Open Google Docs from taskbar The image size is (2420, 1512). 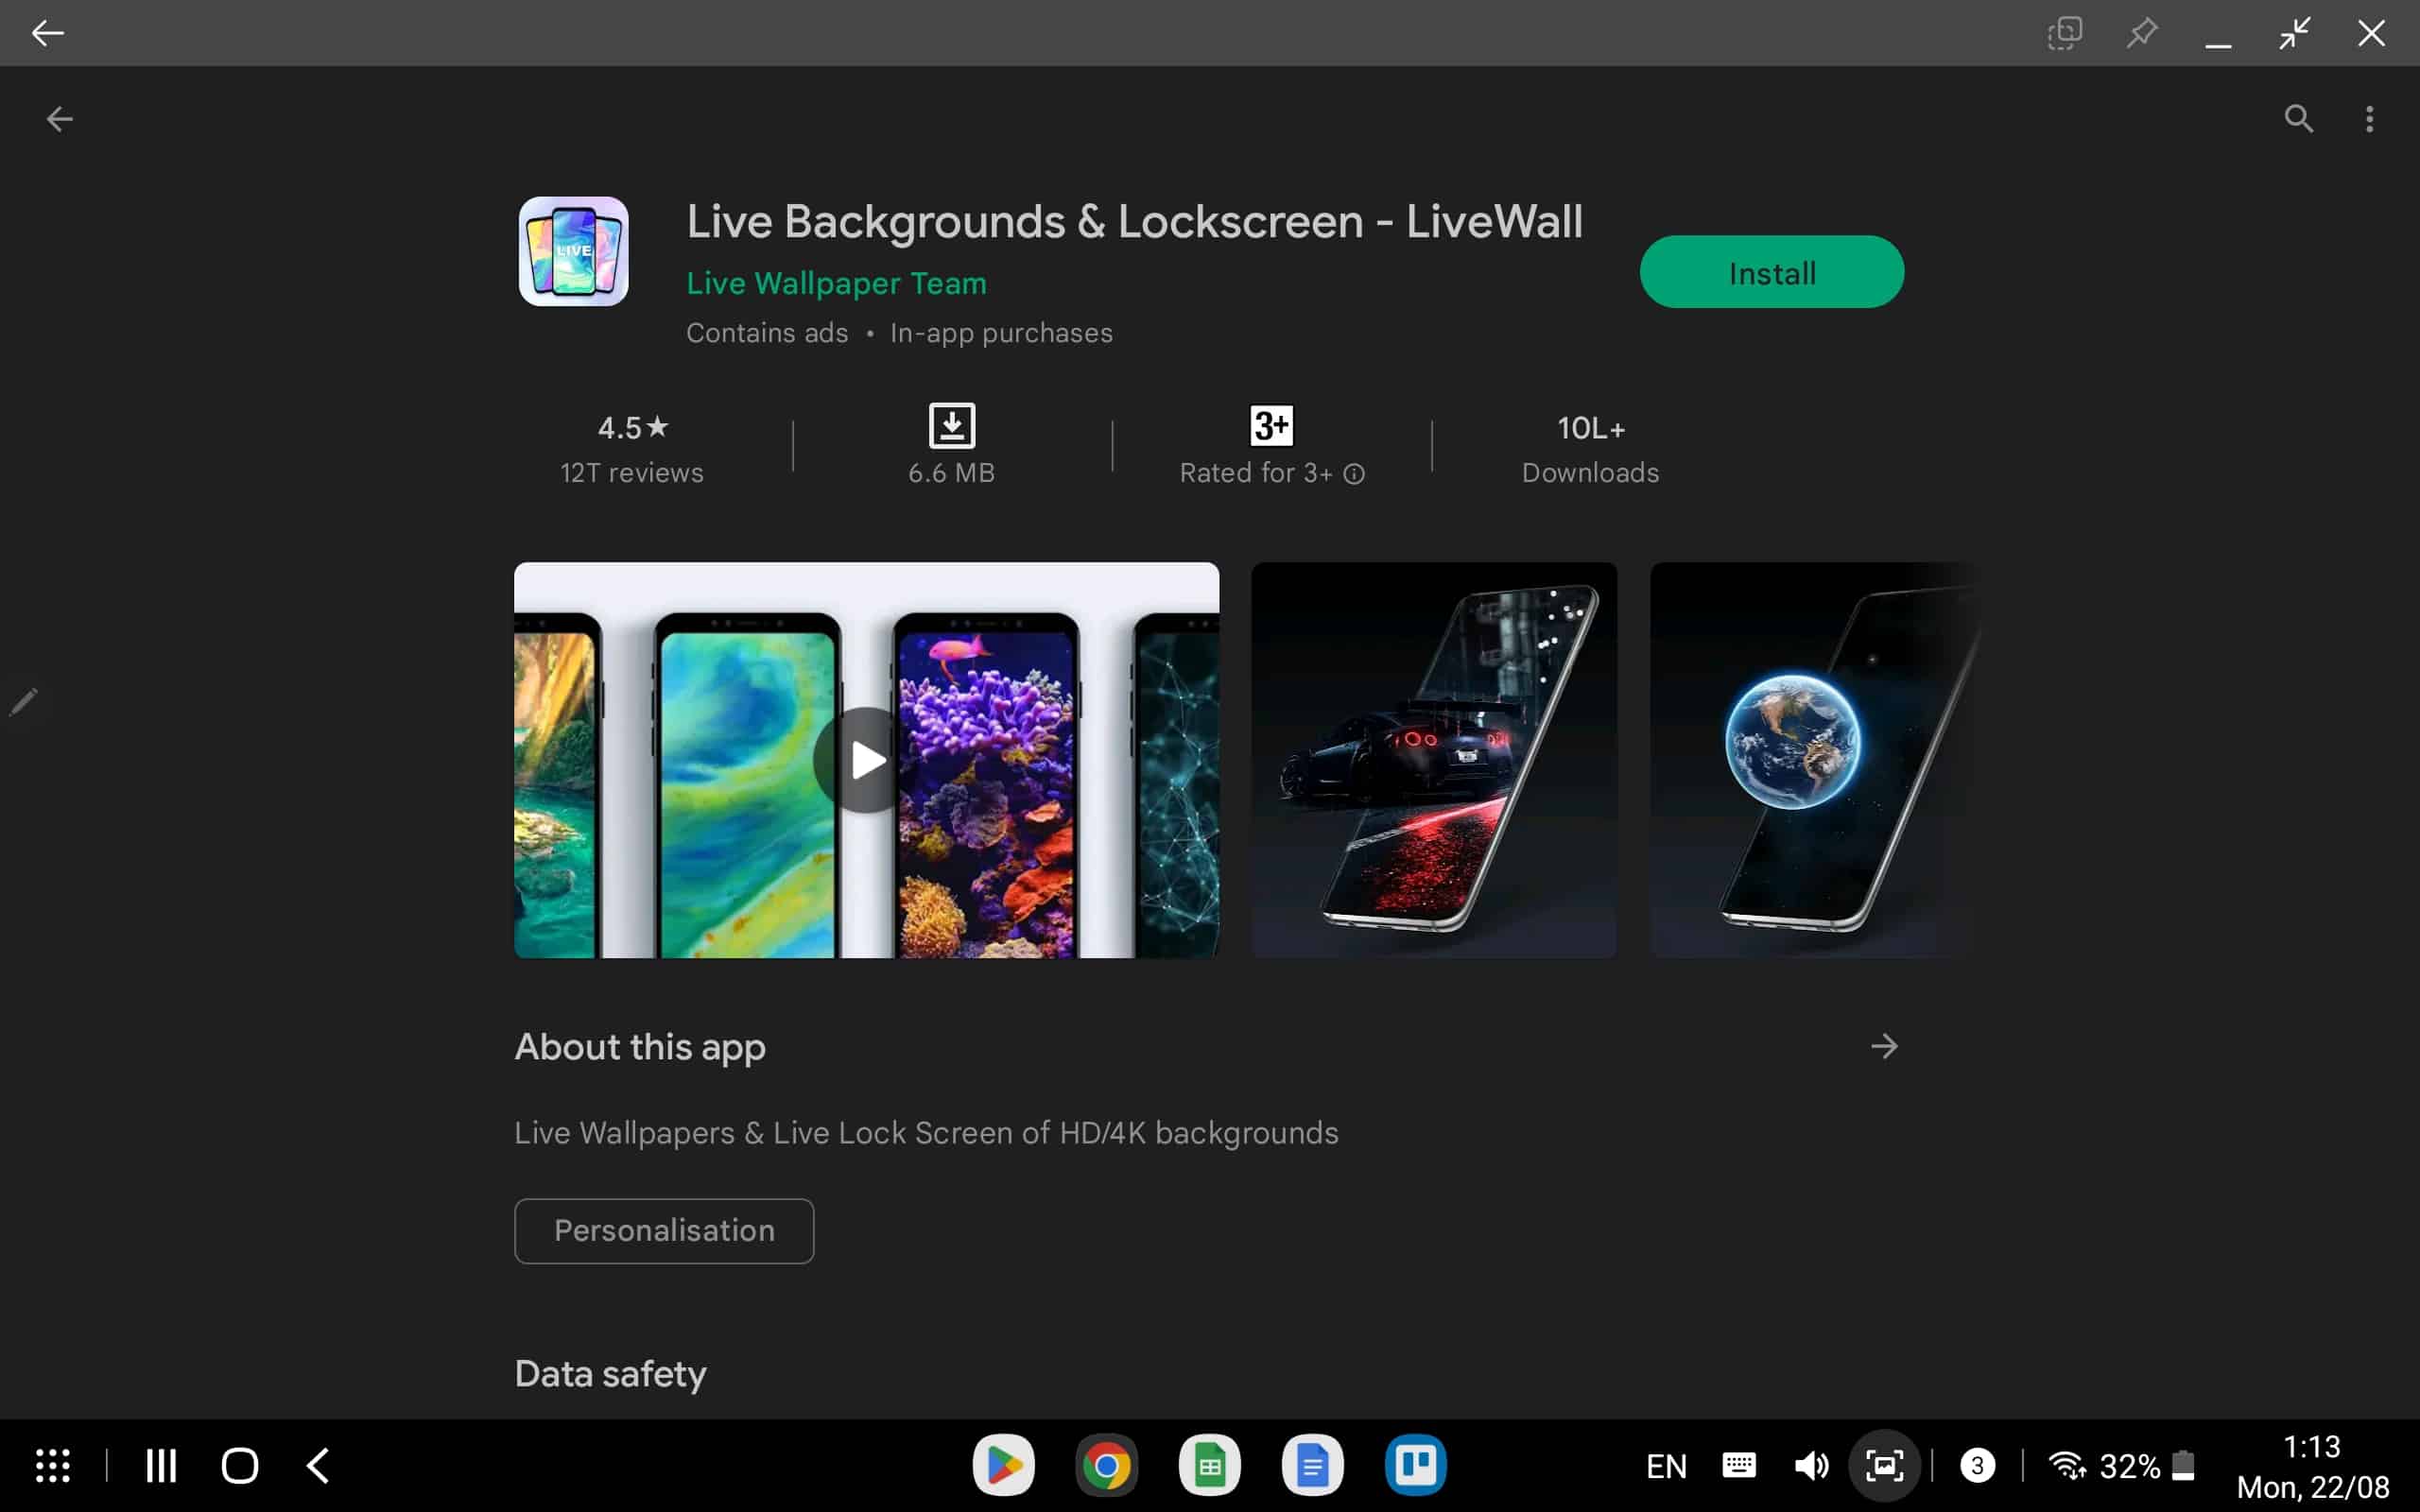(x=1314, y=1465)
